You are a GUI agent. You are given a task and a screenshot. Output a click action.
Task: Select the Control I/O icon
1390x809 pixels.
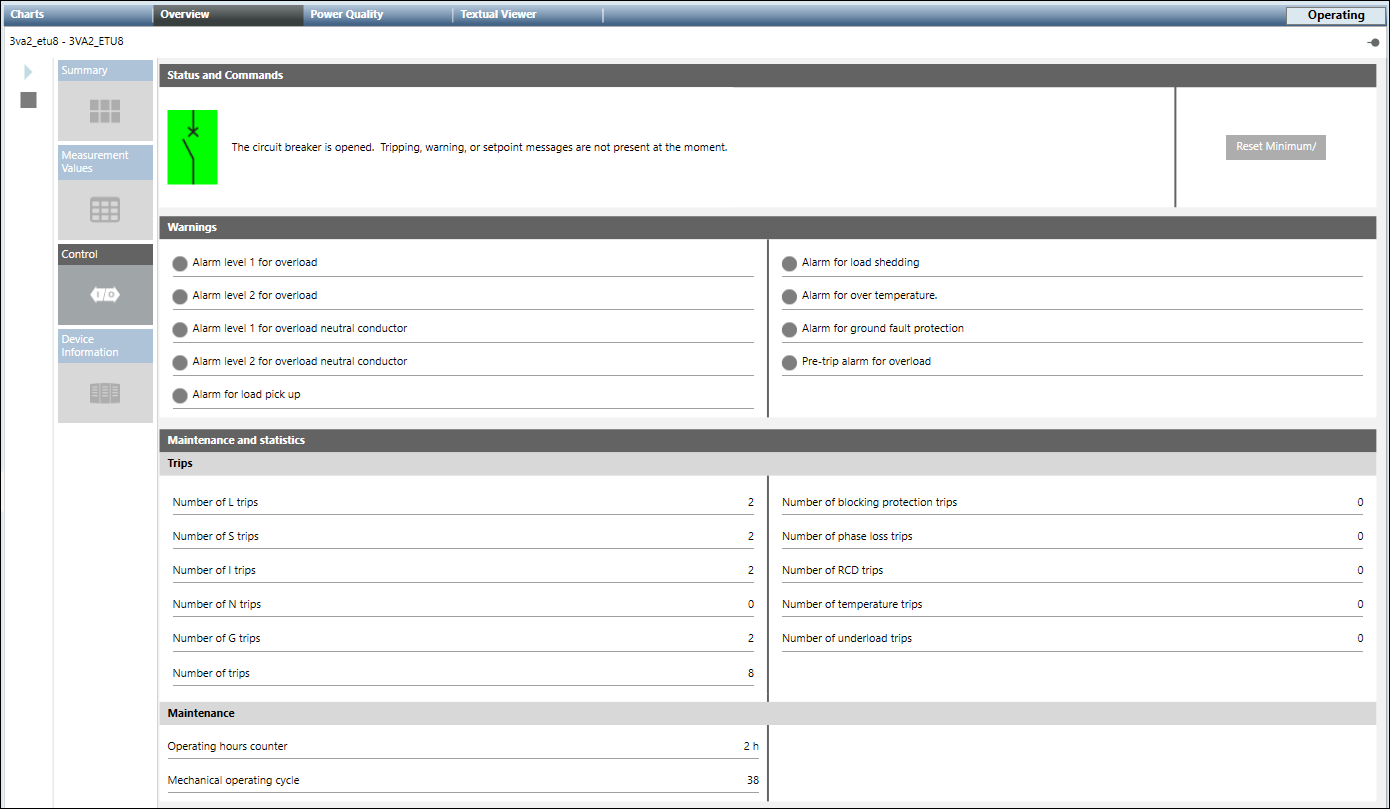pos(105,295)
